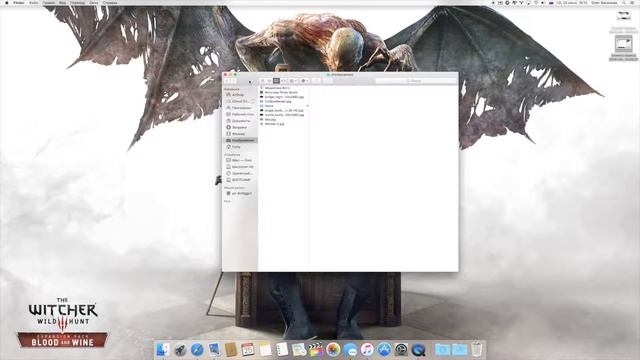Select the iMac device in sidebar

(x=239, y=160)
